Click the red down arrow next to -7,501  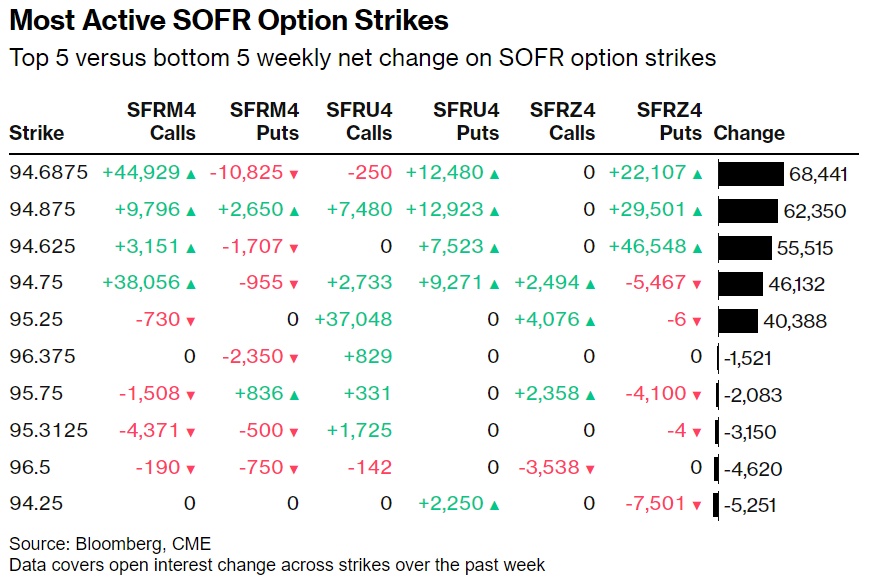click(x=697, y=505)
